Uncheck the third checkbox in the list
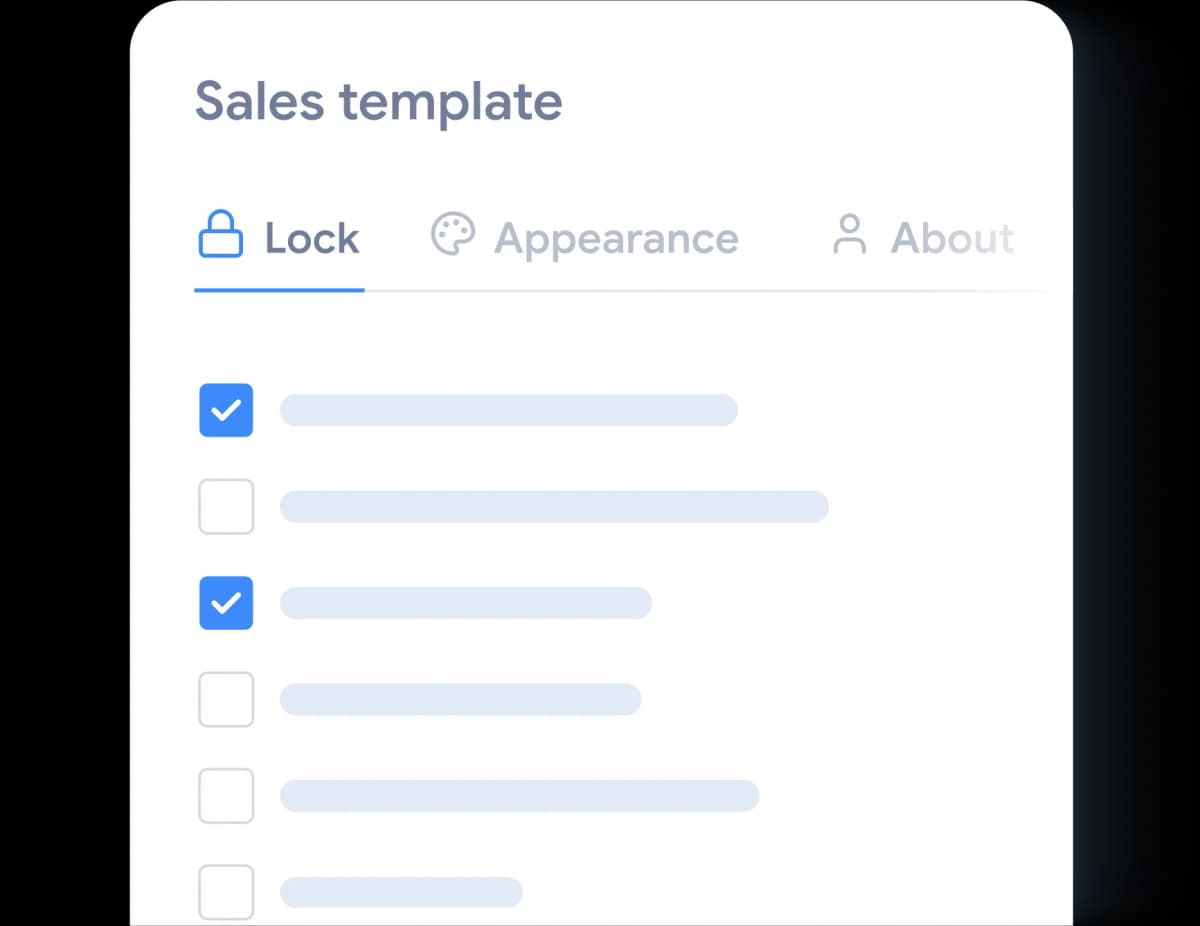The height and width of the screenshot is (926, 1200). [226, 603]
